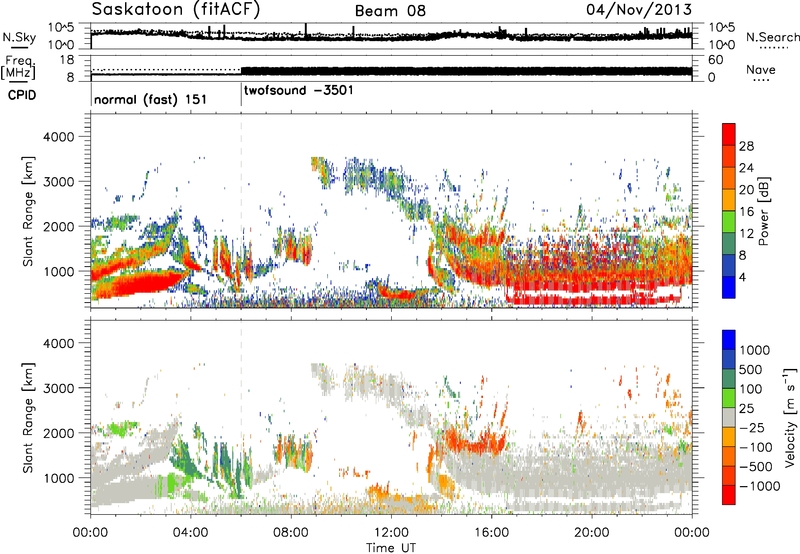Click the blue bottom of Power color bar
The width and height of the screenshot is (800, 554).
(x=729, y=288)
